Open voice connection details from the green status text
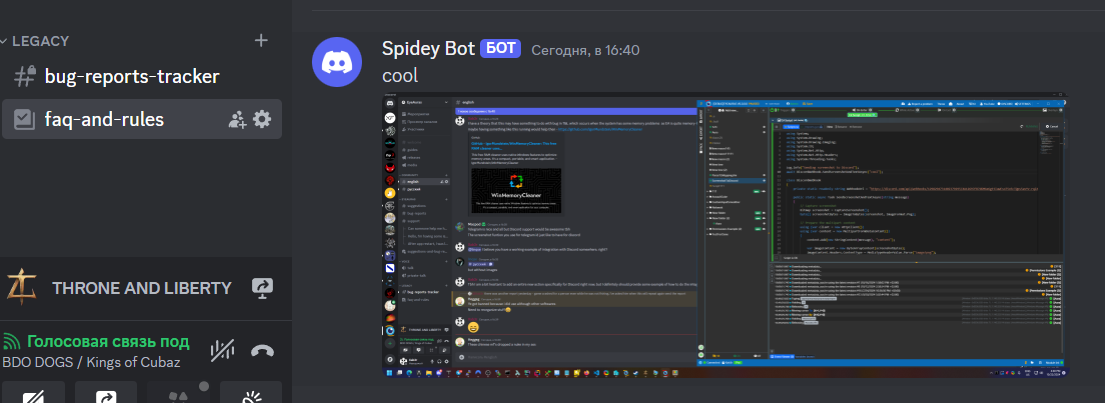Screen dimensions: 1105x403 coord(108,341)
